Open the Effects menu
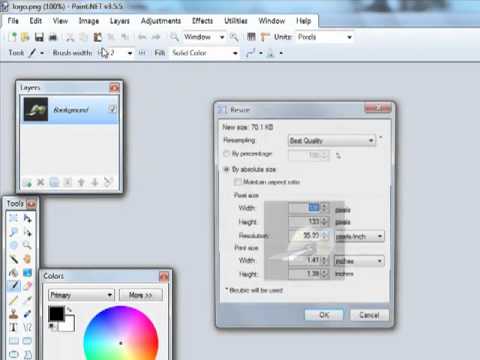Viewport: 480px width, 360px height. pos(202,21)
